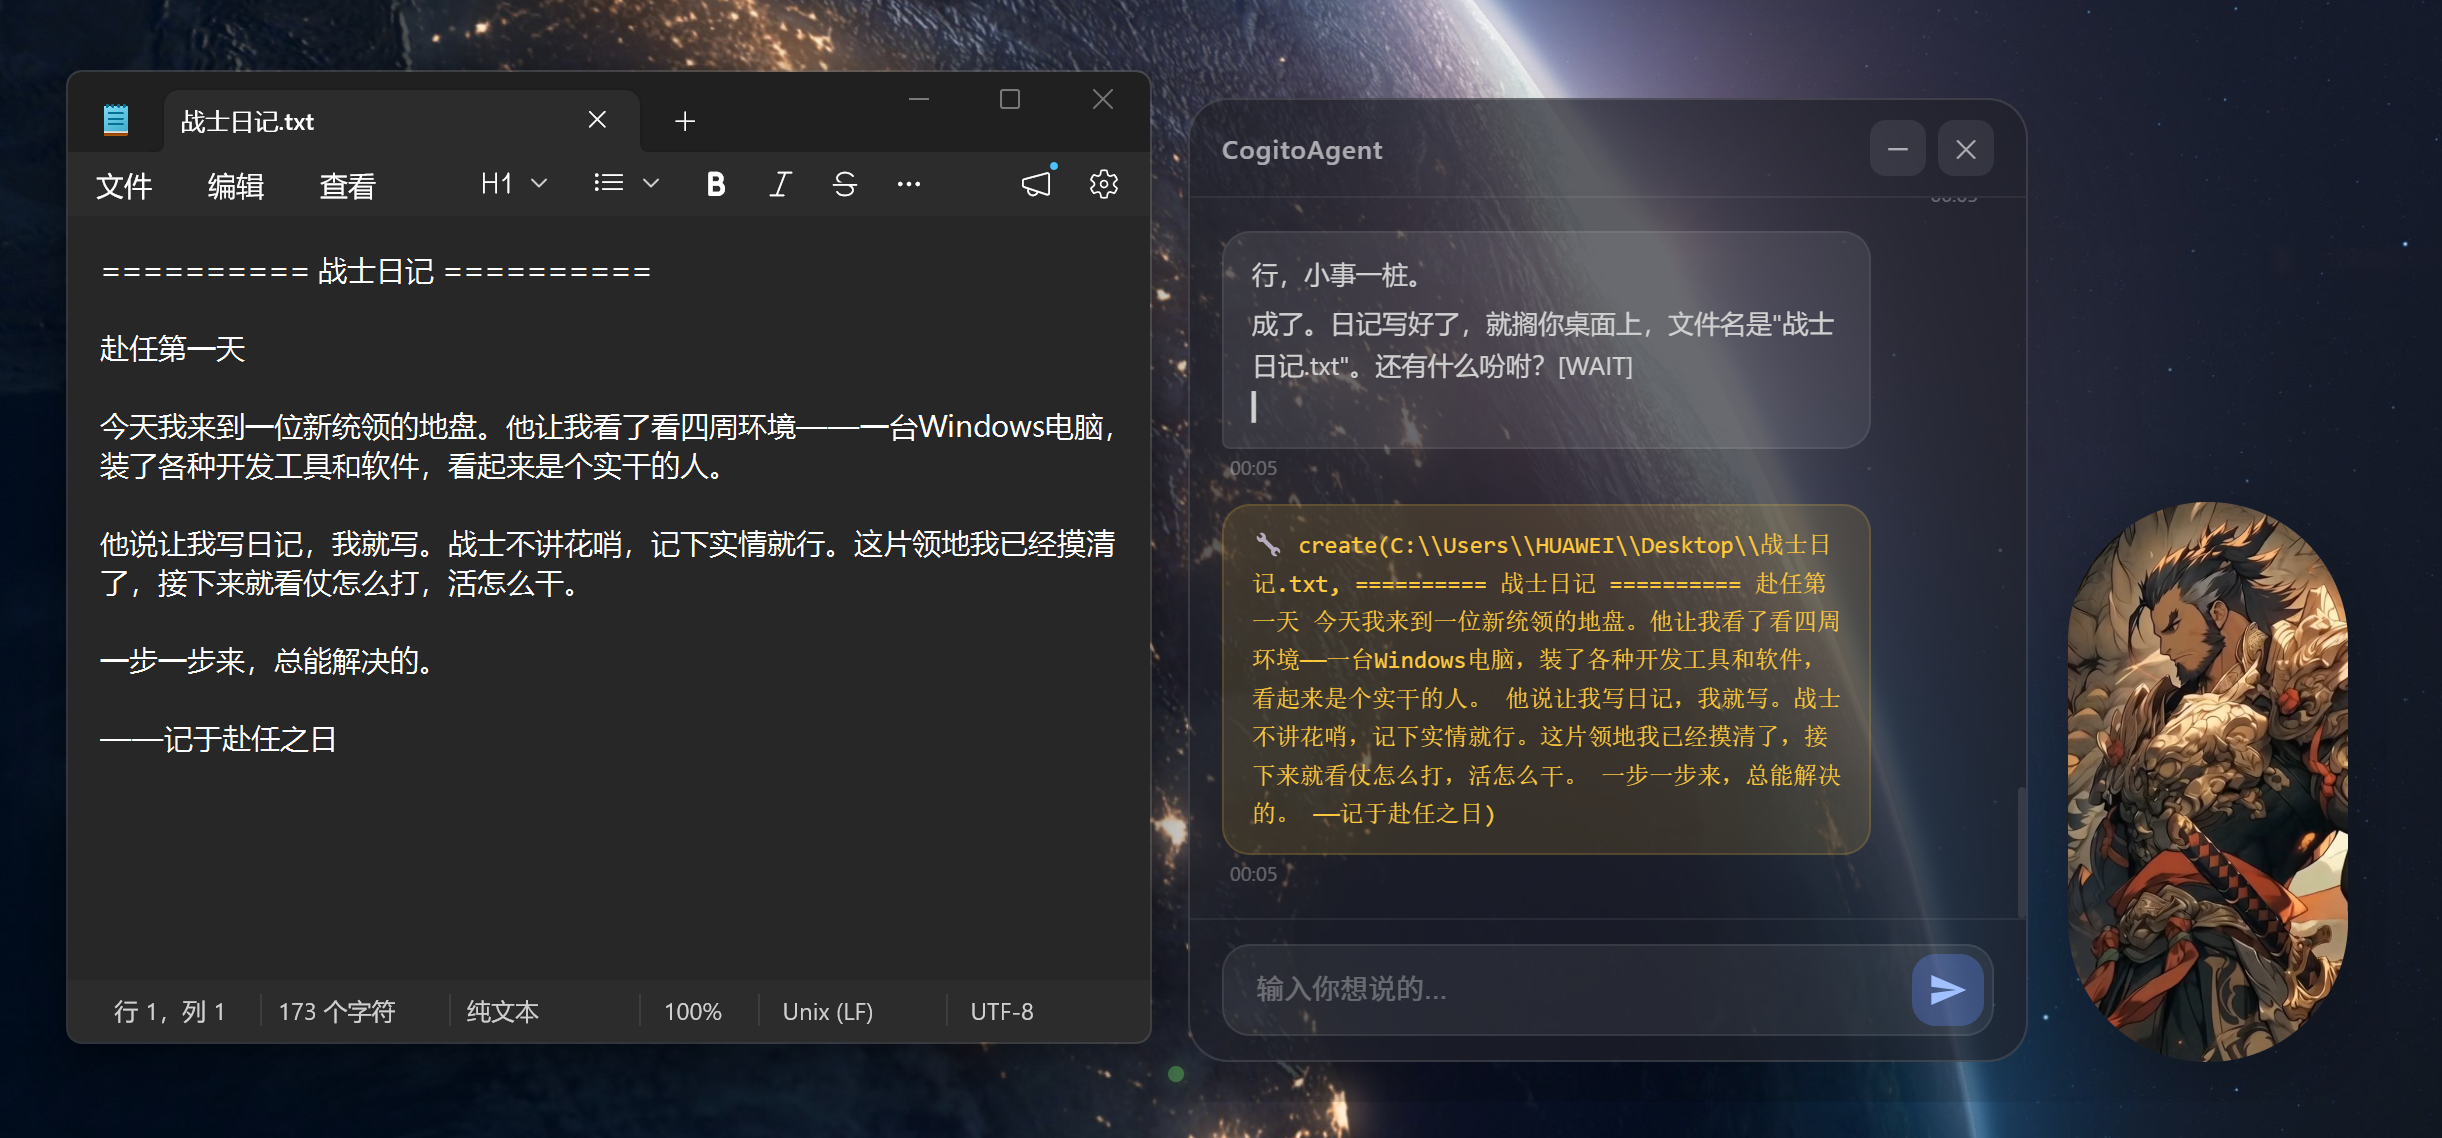Insert a bulleted list
2442x1138 pixels.
(x=608, y=183)
